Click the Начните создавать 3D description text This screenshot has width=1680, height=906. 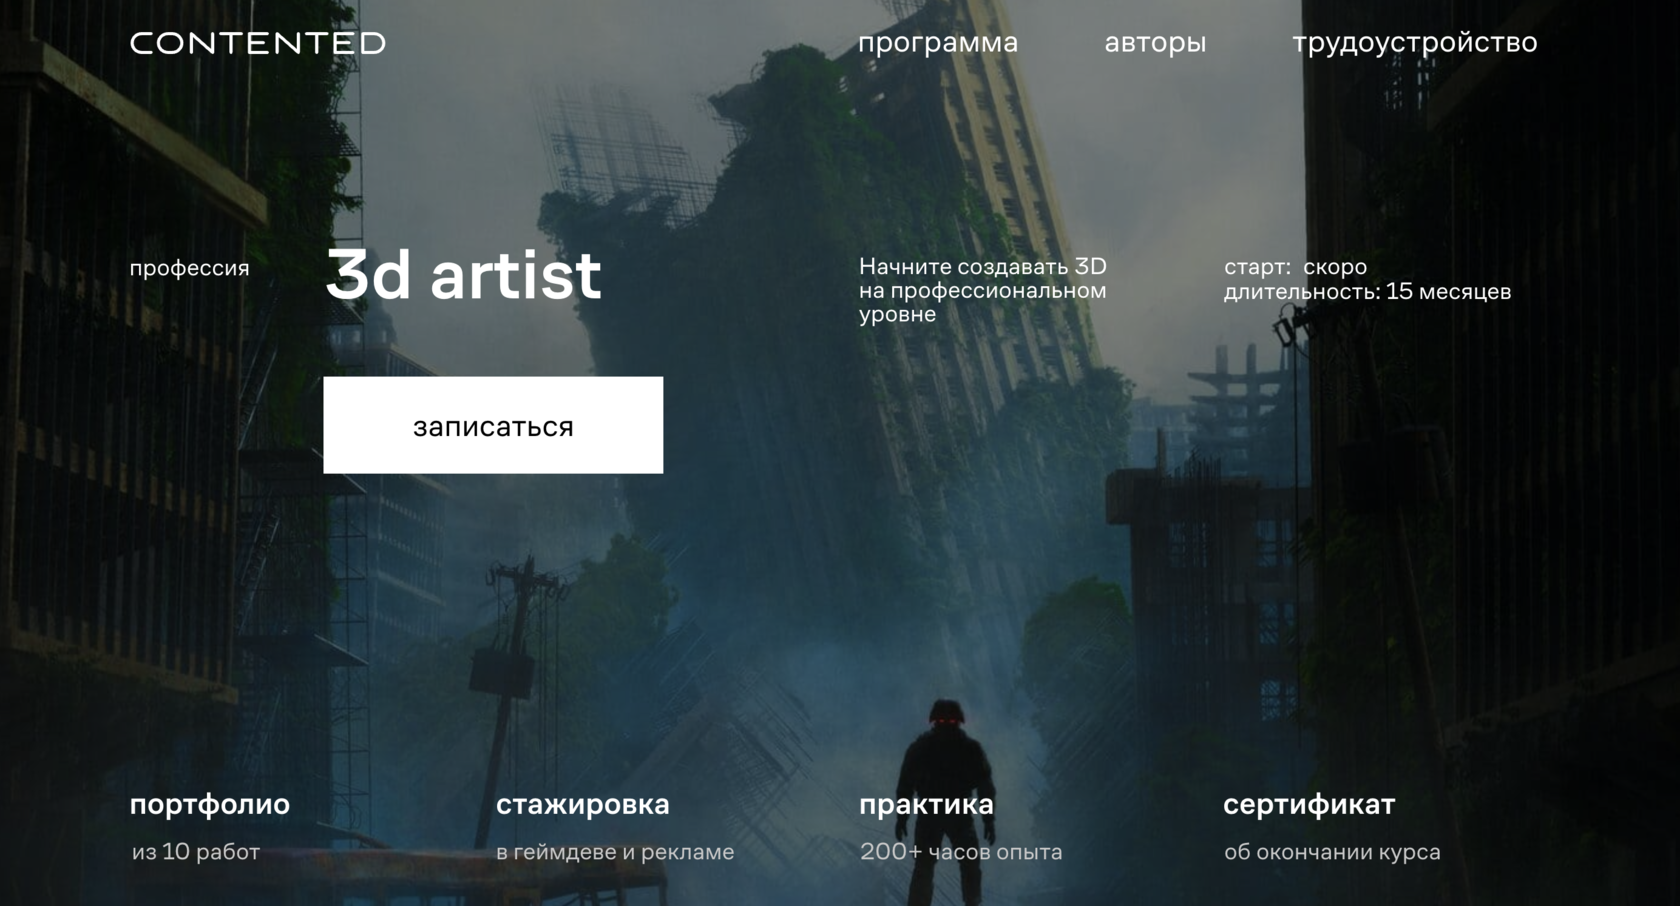coord(983,290)
